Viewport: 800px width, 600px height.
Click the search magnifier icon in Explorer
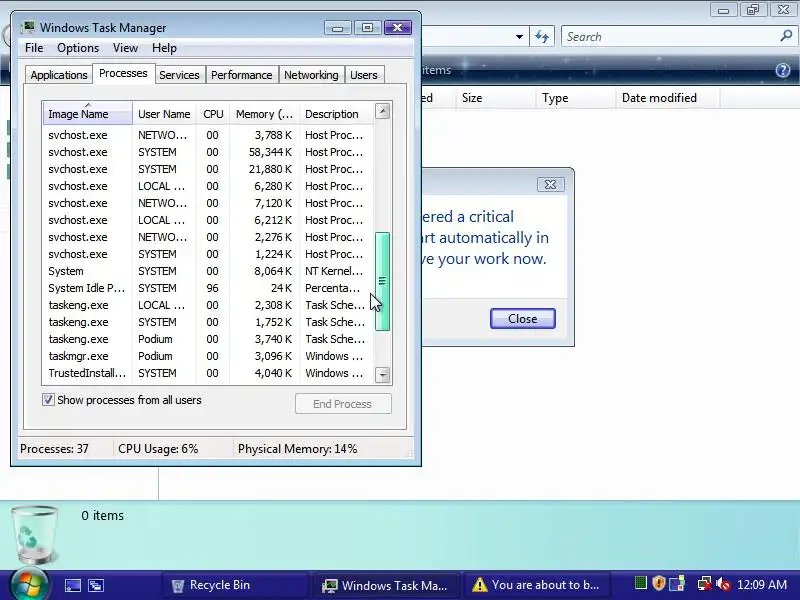click(x=786, y=36)
